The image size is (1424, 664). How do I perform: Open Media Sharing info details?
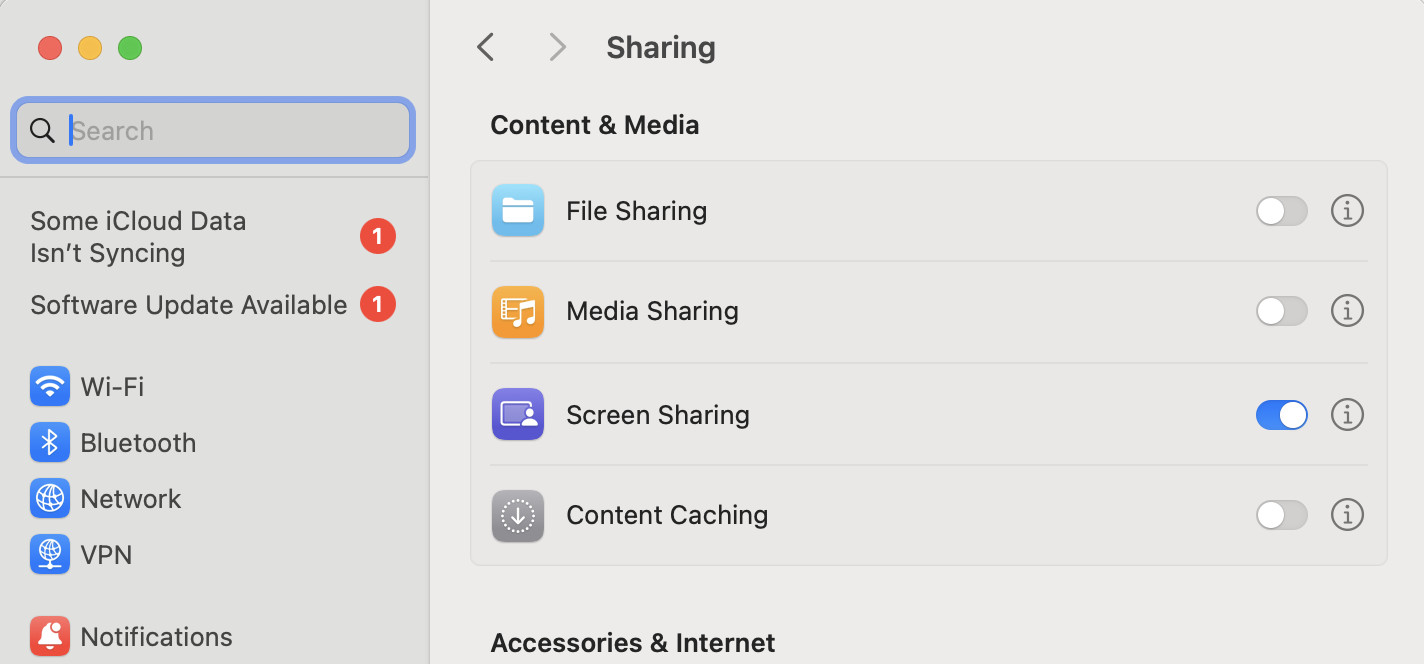pos(1347,311)
